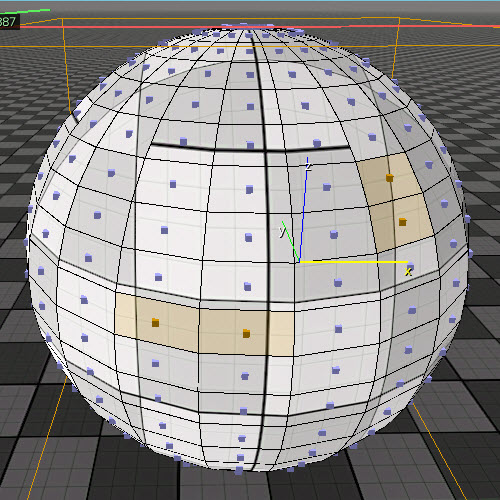Select the polygon dot at sphere's bottom pole
500x500 pixels.
tap(239, 470)
